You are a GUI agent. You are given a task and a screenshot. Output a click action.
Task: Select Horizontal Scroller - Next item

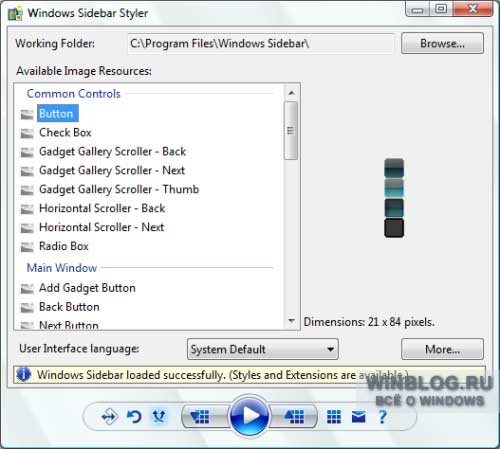101,227
